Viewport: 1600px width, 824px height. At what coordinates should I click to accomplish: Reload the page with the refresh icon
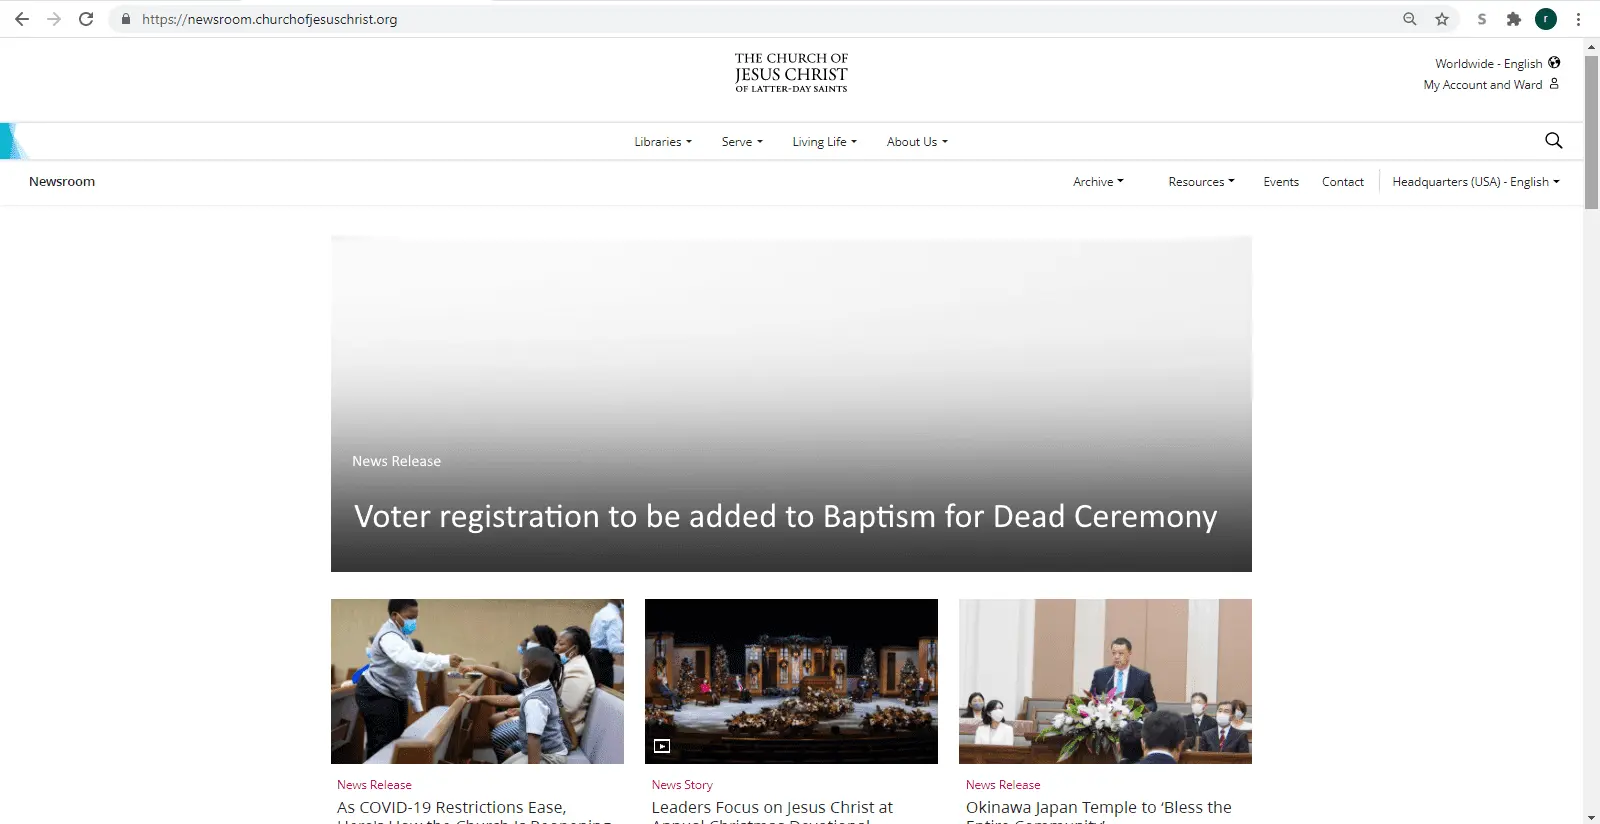coord(86,19)
